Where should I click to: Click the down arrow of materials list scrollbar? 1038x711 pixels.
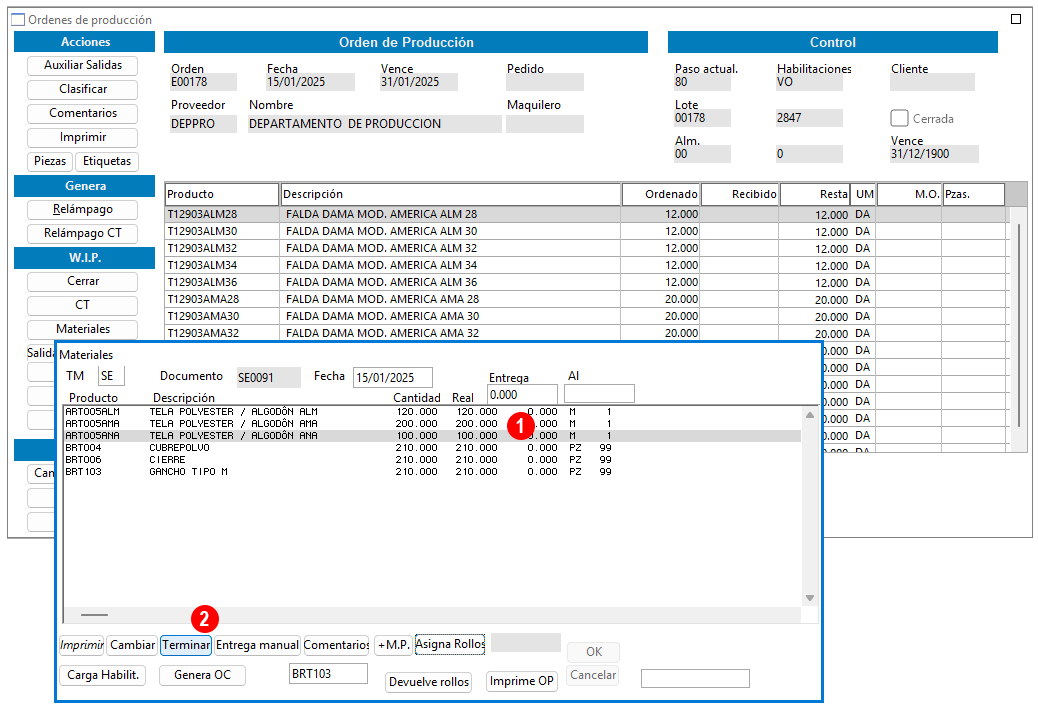[810, 598]
